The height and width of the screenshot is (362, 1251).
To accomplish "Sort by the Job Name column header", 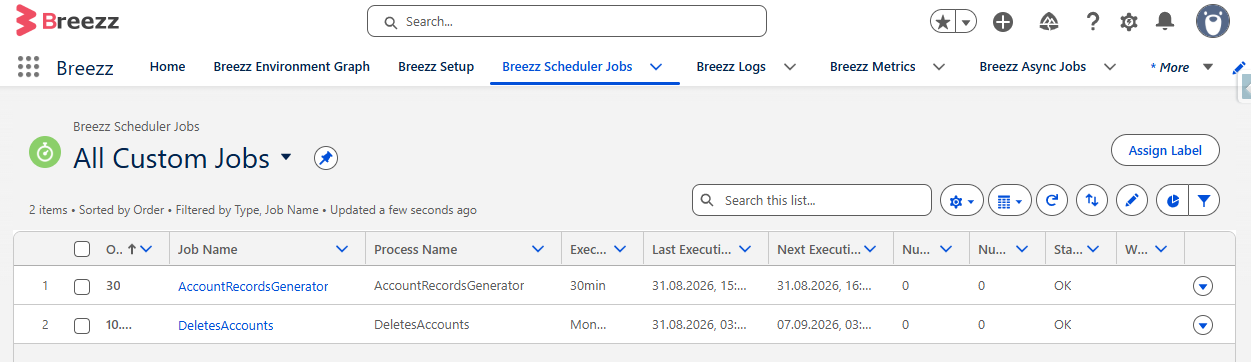I will 208,249.
